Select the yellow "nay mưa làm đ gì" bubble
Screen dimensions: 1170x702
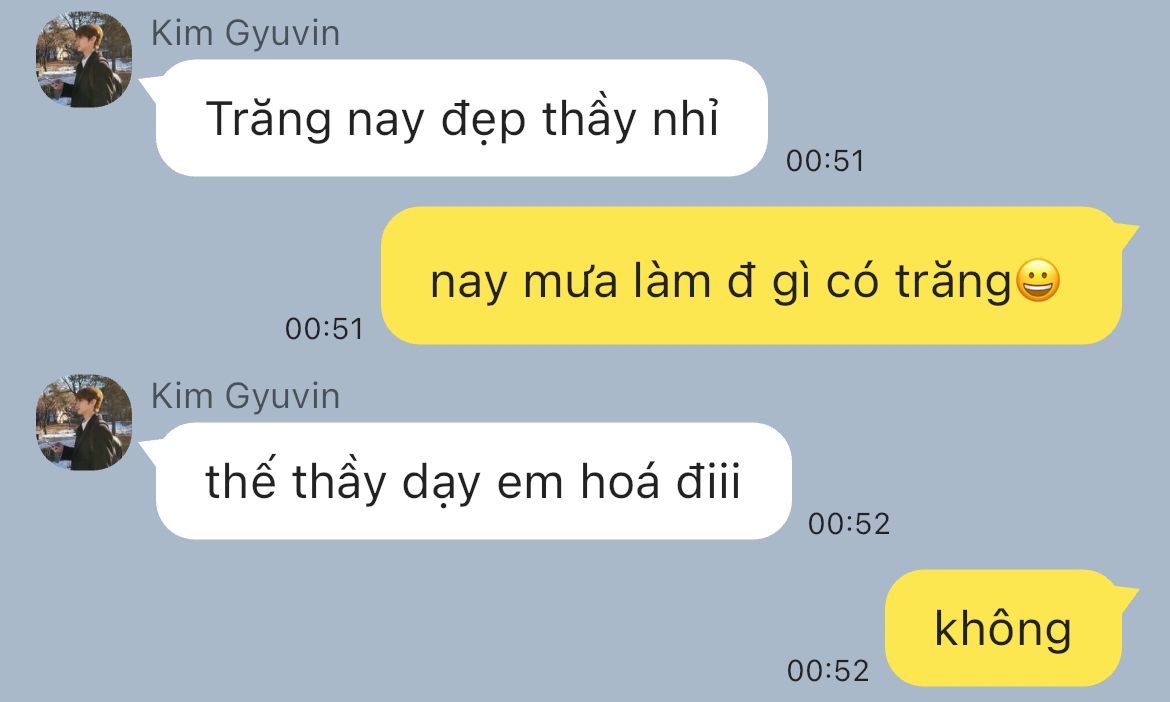751,275
